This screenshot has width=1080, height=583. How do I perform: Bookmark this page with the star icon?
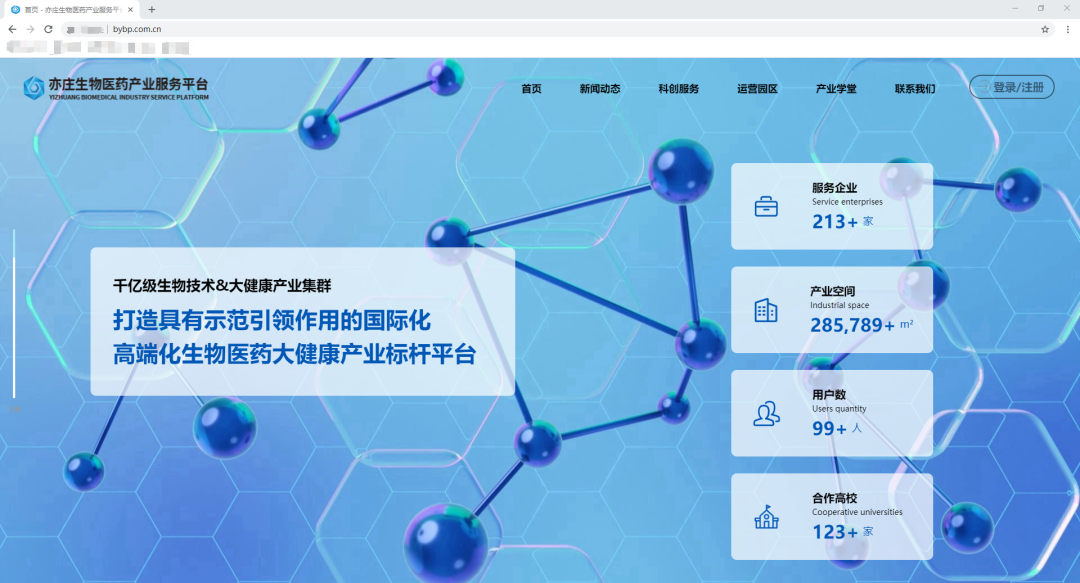tap(1045, 29)
